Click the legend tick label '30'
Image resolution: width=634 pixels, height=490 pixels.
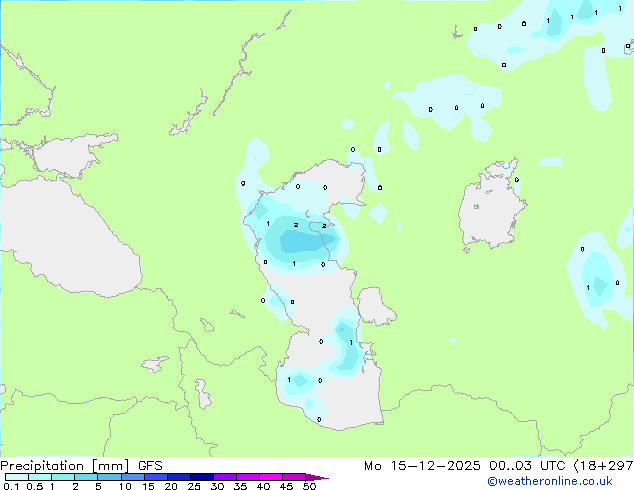pyautogui.click(x=217, y=486)
